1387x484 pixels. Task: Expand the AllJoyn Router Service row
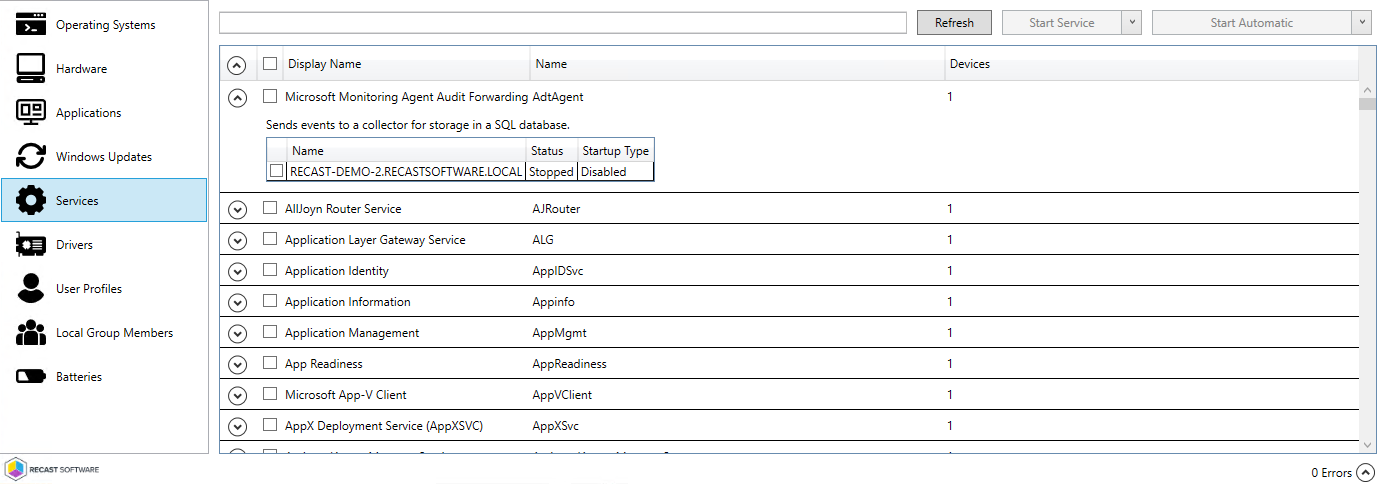pos(237,210)
